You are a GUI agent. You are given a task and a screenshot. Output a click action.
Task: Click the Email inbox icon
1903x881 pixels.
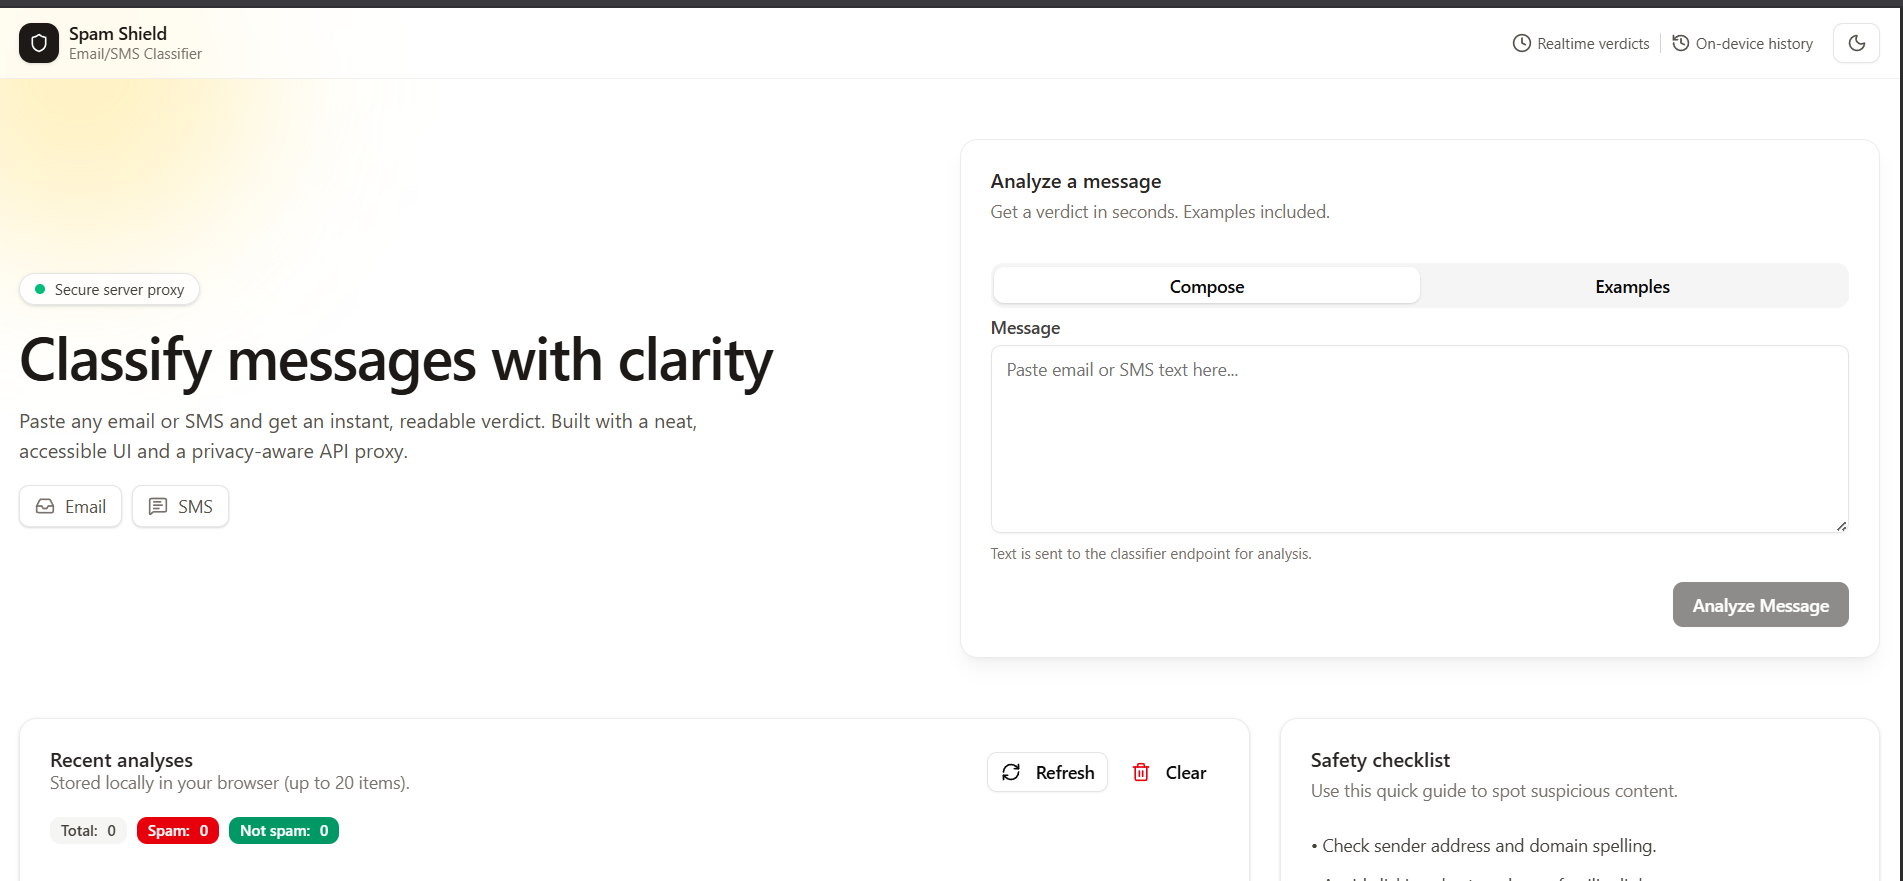(45, 506)
